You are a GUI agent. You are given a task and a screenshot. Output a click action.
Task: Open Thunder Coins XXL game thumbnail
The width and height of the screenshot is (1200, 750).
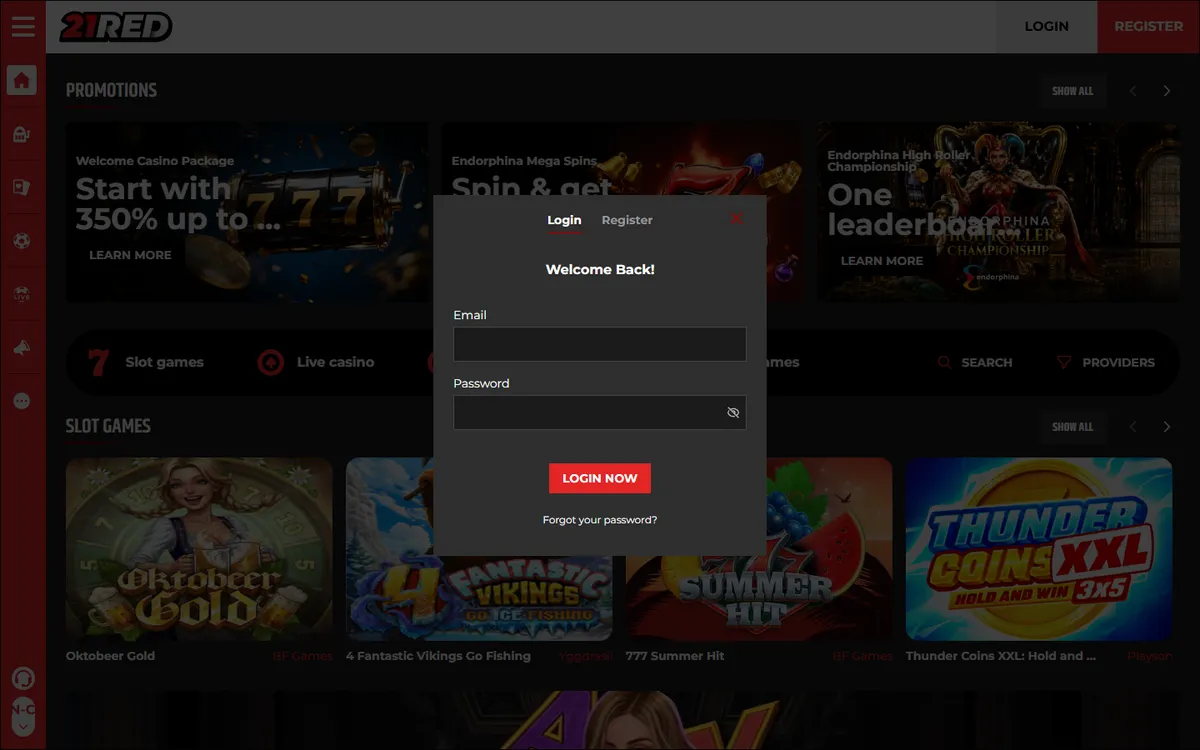1039,549
